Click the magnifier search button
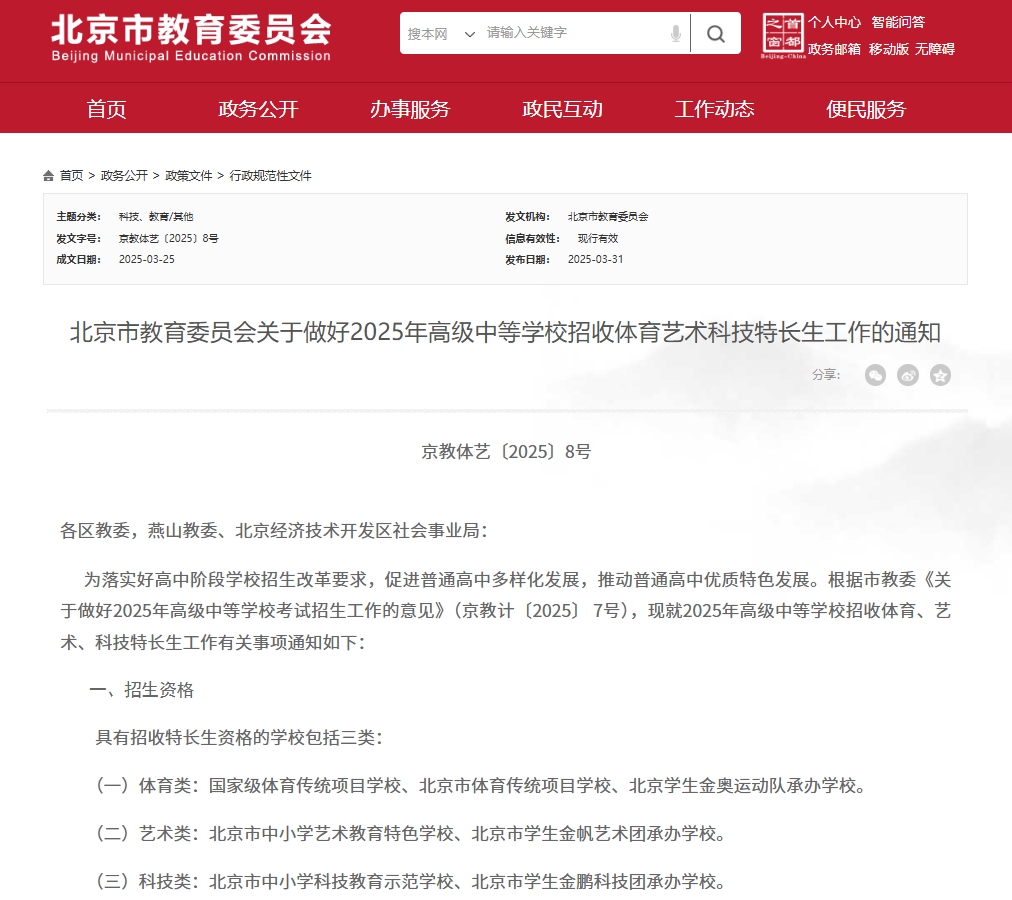The image size is (1012, 900). click(x=716, y=34)
